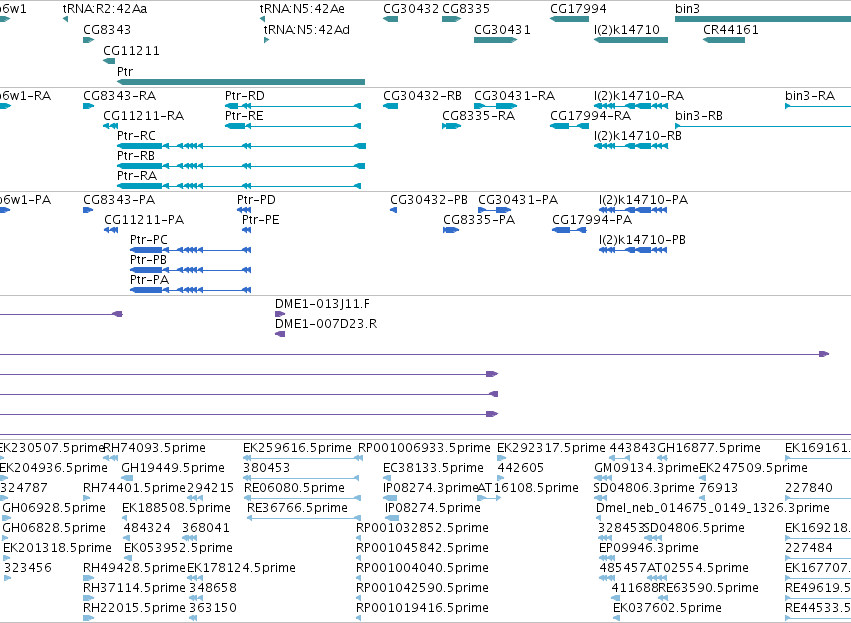Image resolution: width=851 pixels, height=623 pixels.
Task: Click the l(2)k14710 gene label
Action: (x=627, y=30)
